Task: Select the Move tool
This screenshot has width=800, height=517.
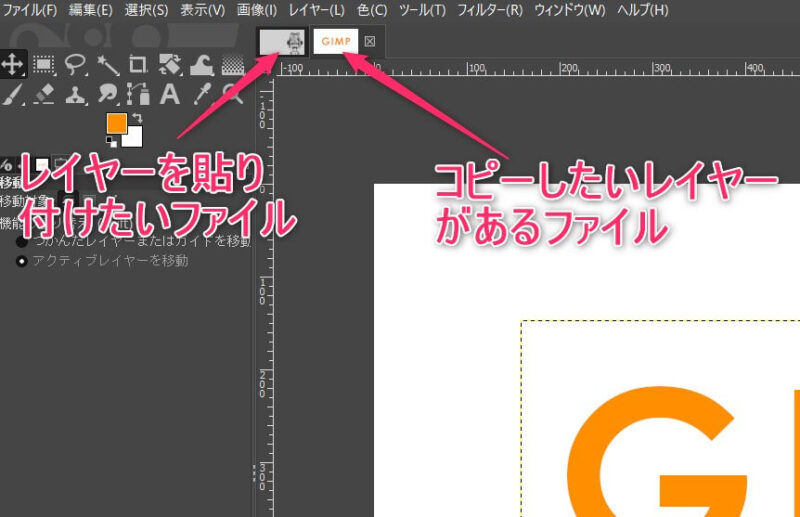Action: (13, 64)
